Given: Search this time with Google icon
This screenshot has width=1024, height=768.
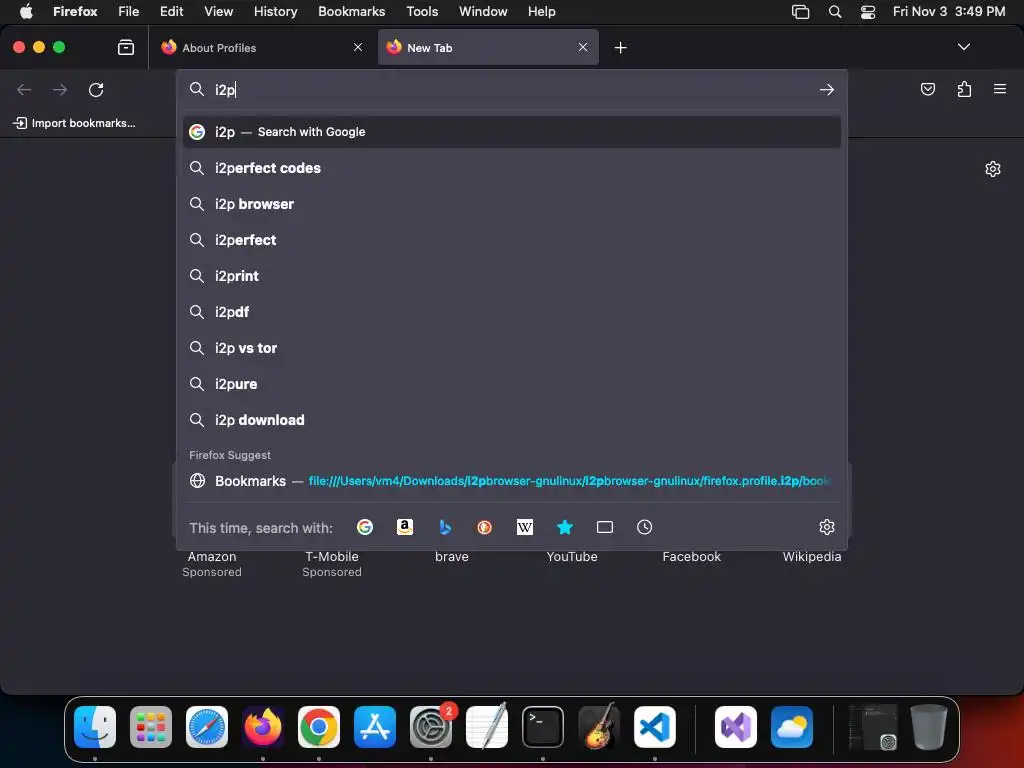Looking at the screenshot, I should point(364,527).
